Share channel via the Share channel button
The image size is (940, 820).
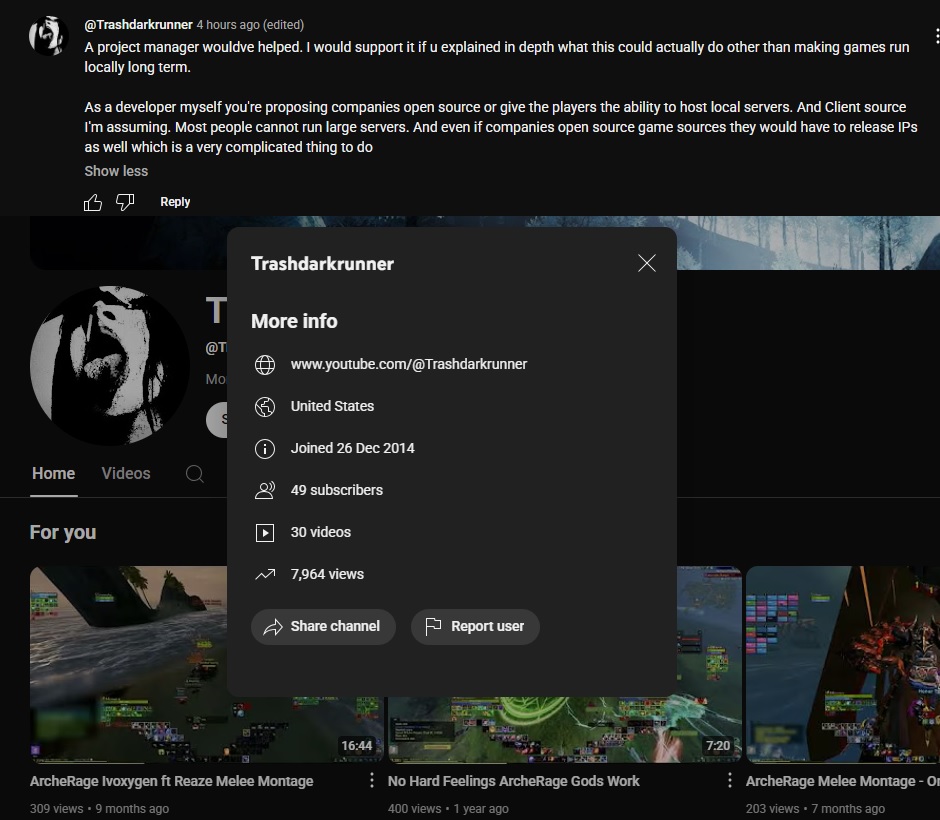(323, 626)
